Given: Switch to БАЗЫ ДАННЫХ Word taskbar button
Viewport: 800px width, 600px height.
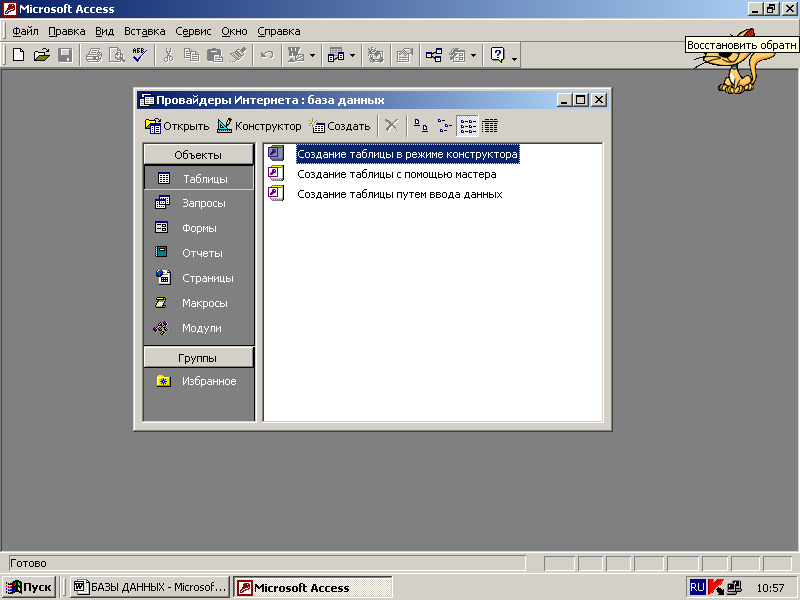Looking at the screenshot, I should (x=150, y=587).
